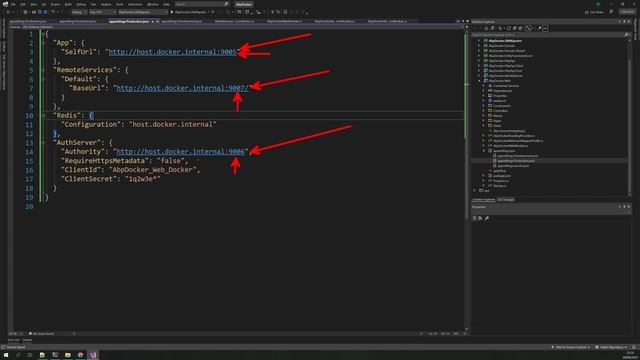Open the Error List tab
640x360 pixels.
pos(13,340)
